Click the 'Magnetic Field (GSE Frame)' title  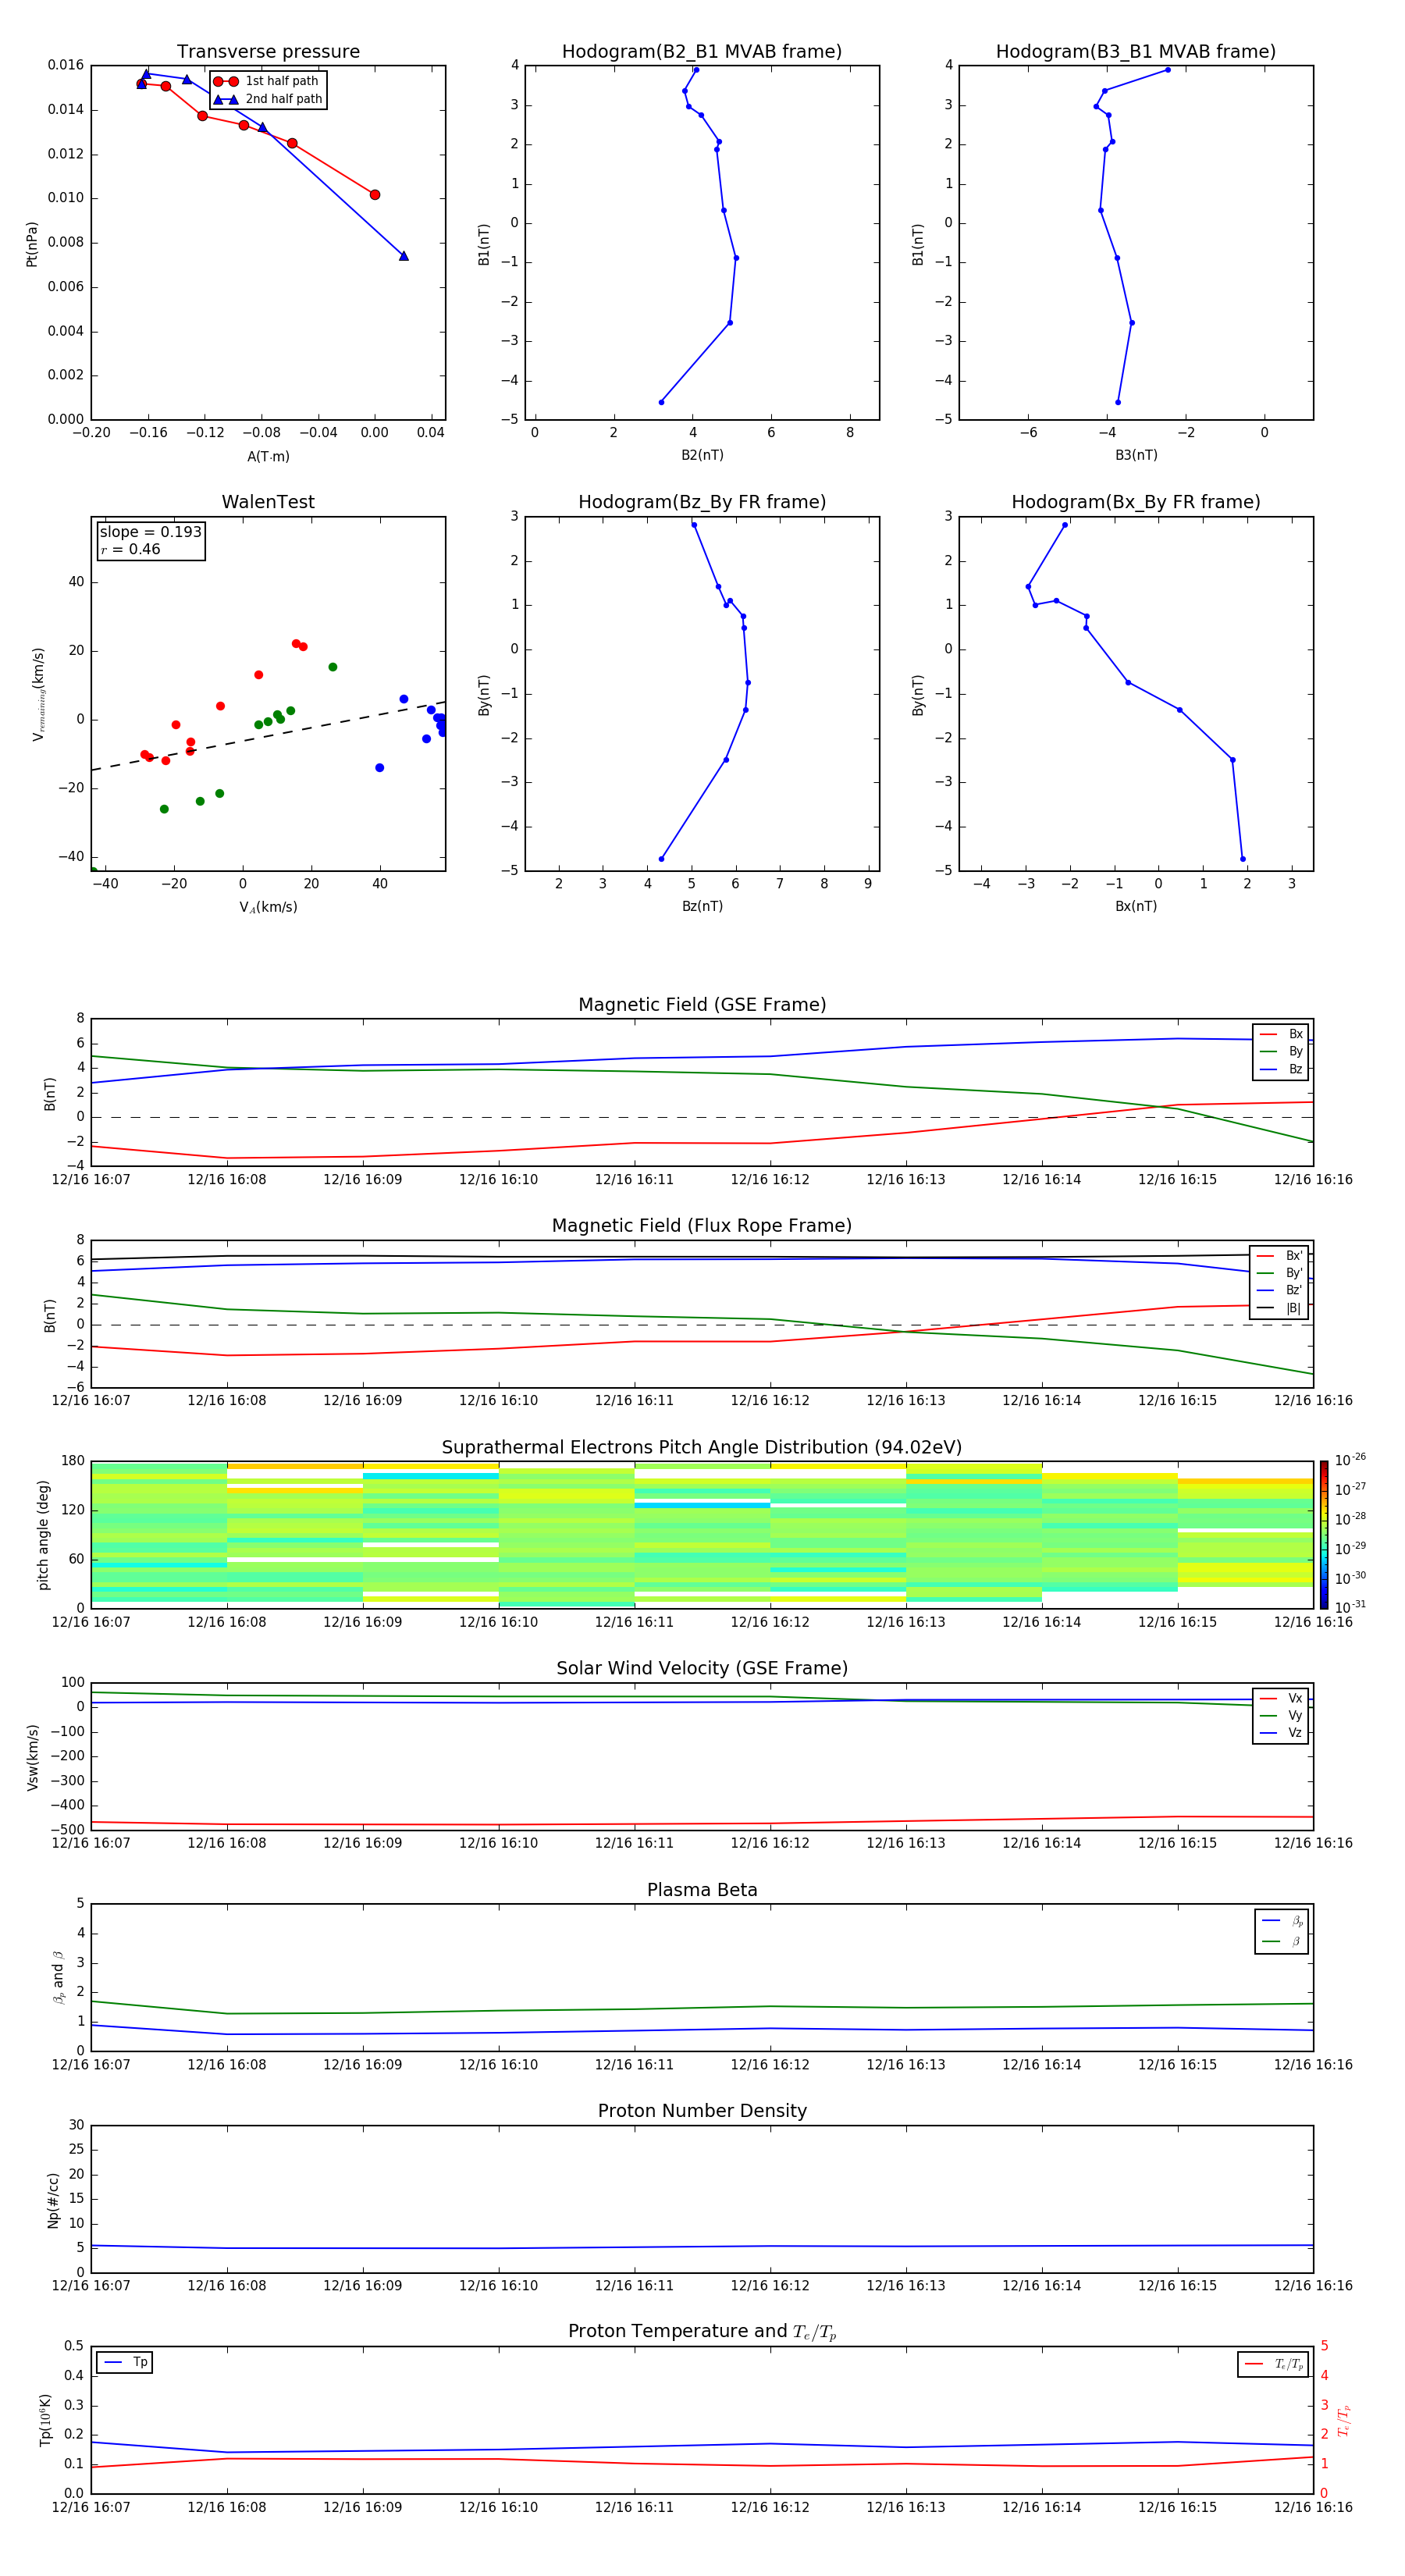click(x=702, y=1005)
